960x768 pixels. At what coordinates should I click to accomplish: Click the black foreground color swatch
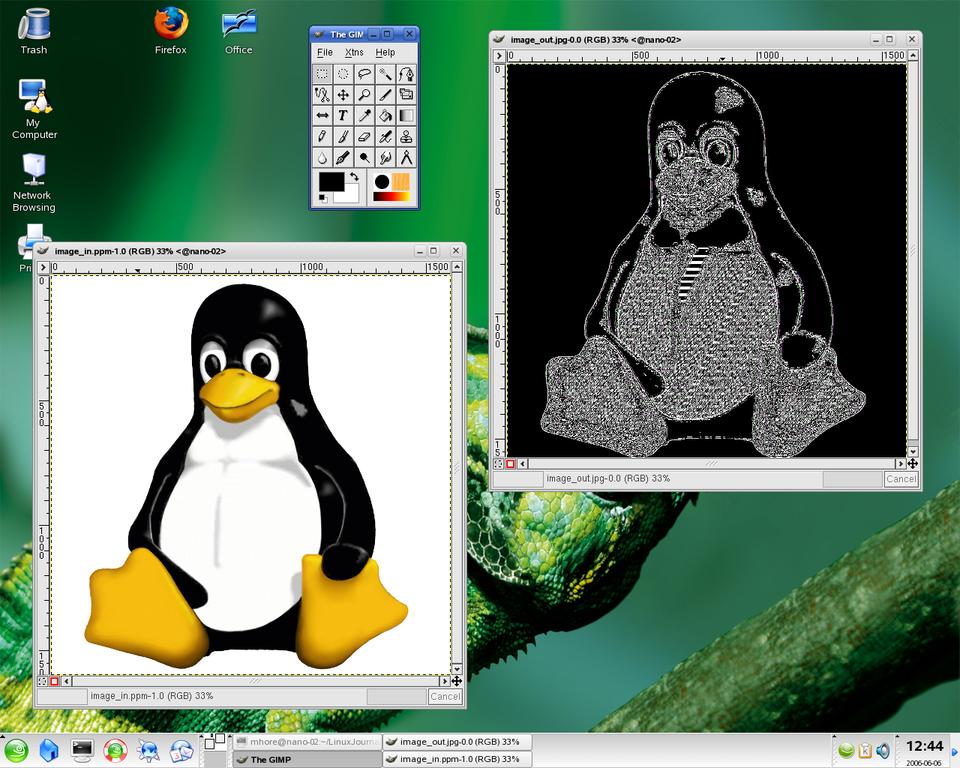[330, 182]
